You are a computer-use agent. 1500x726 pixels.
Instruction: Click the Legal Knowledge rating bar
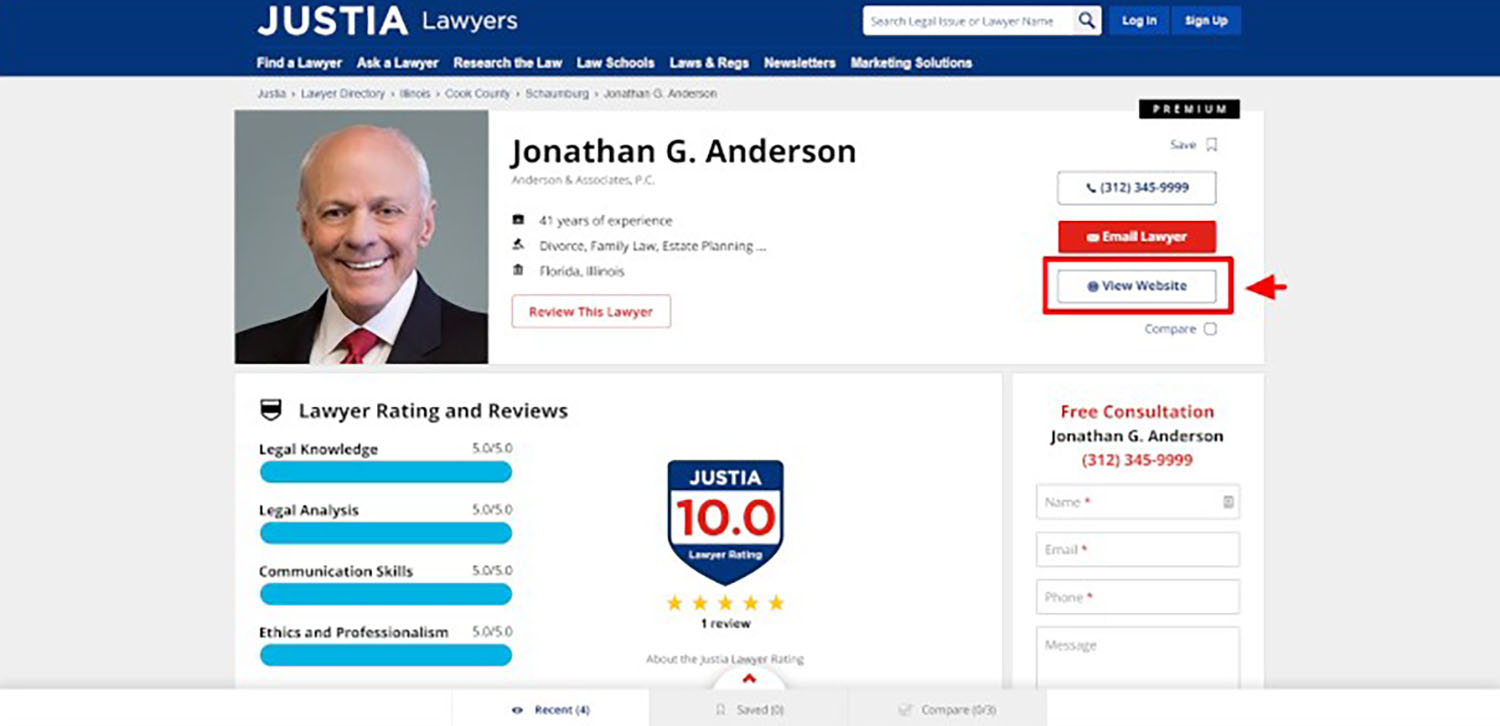click(x=385, y=471)
